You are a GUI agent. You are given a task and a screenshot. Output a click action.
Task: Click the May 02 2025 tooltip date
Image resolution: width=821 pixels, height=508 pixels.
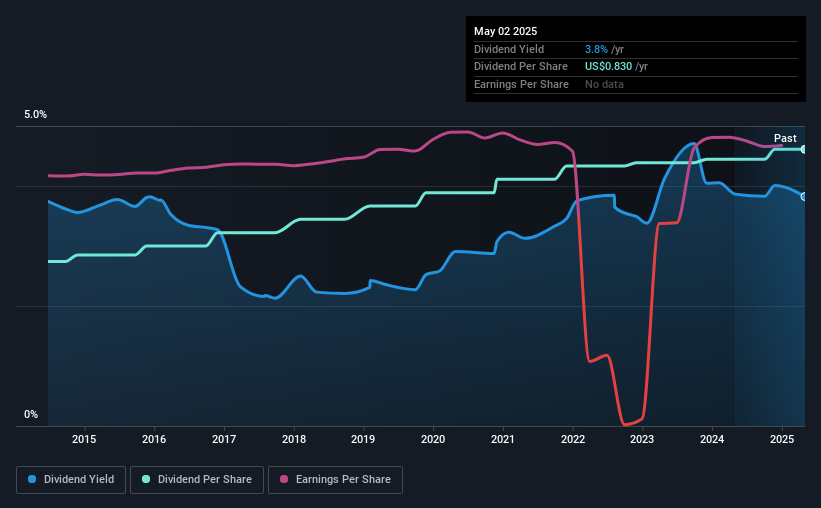click(505, 31)
